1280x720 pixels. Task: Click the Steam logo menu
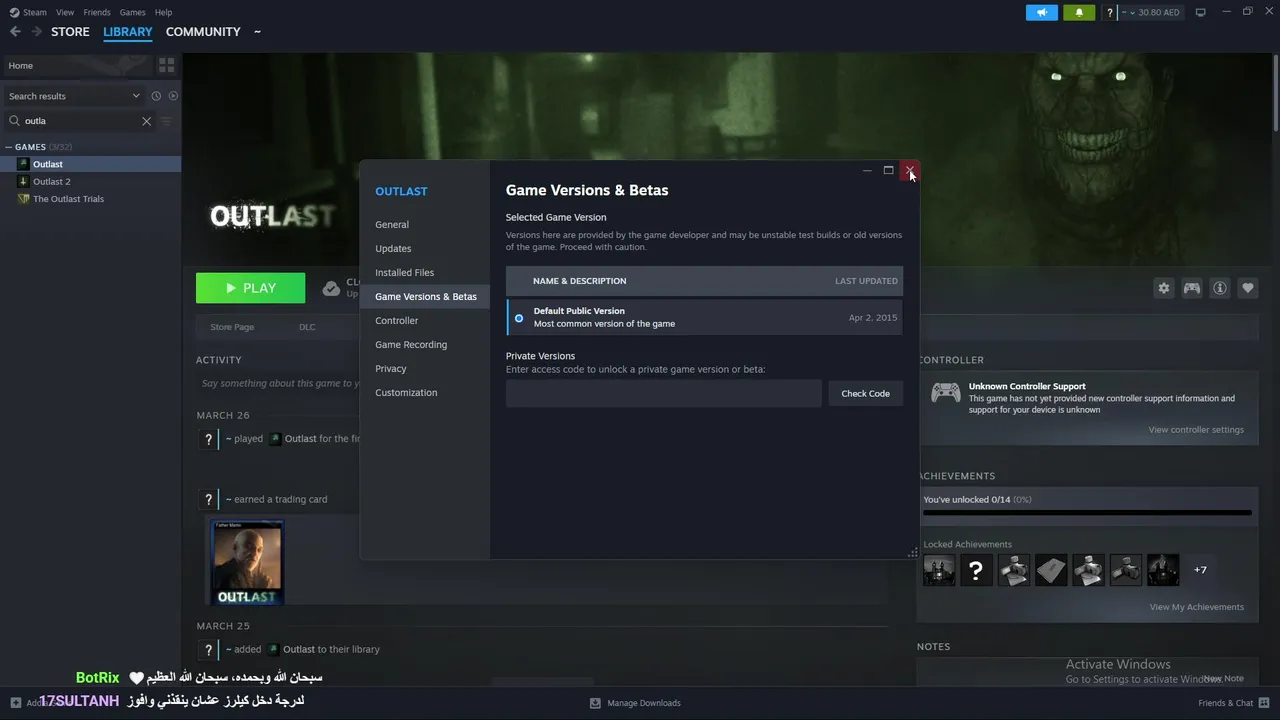15,12
